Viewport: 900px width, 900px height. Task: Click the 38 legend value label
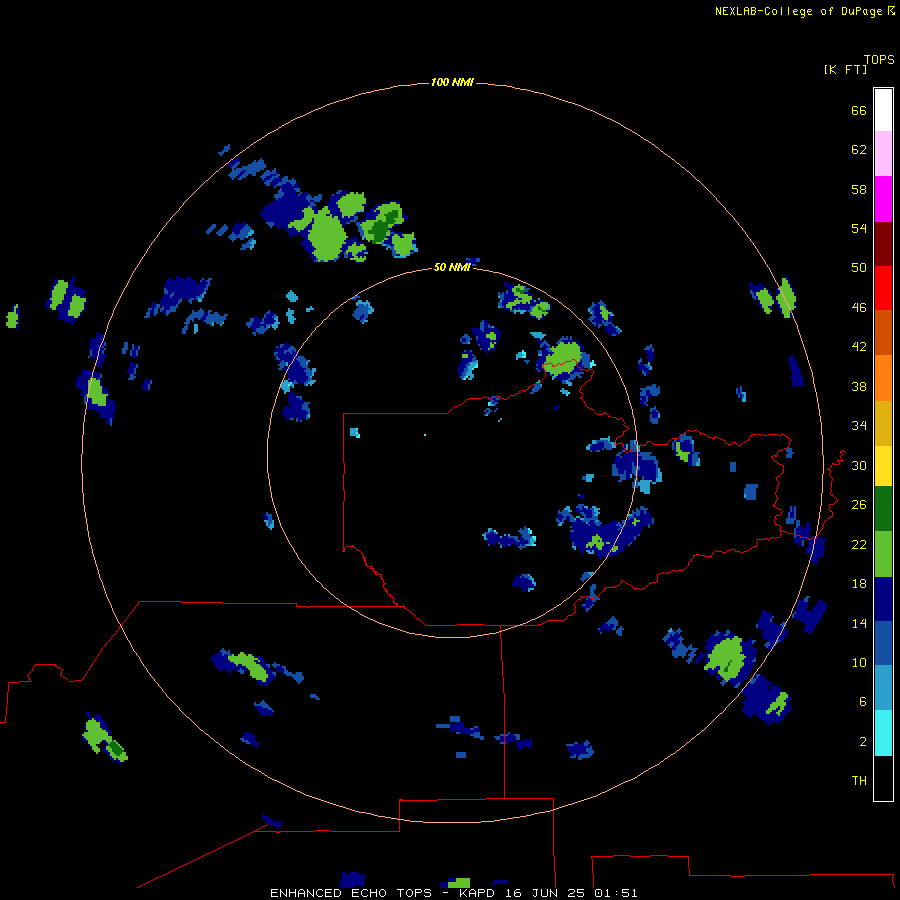click(859, 386)
